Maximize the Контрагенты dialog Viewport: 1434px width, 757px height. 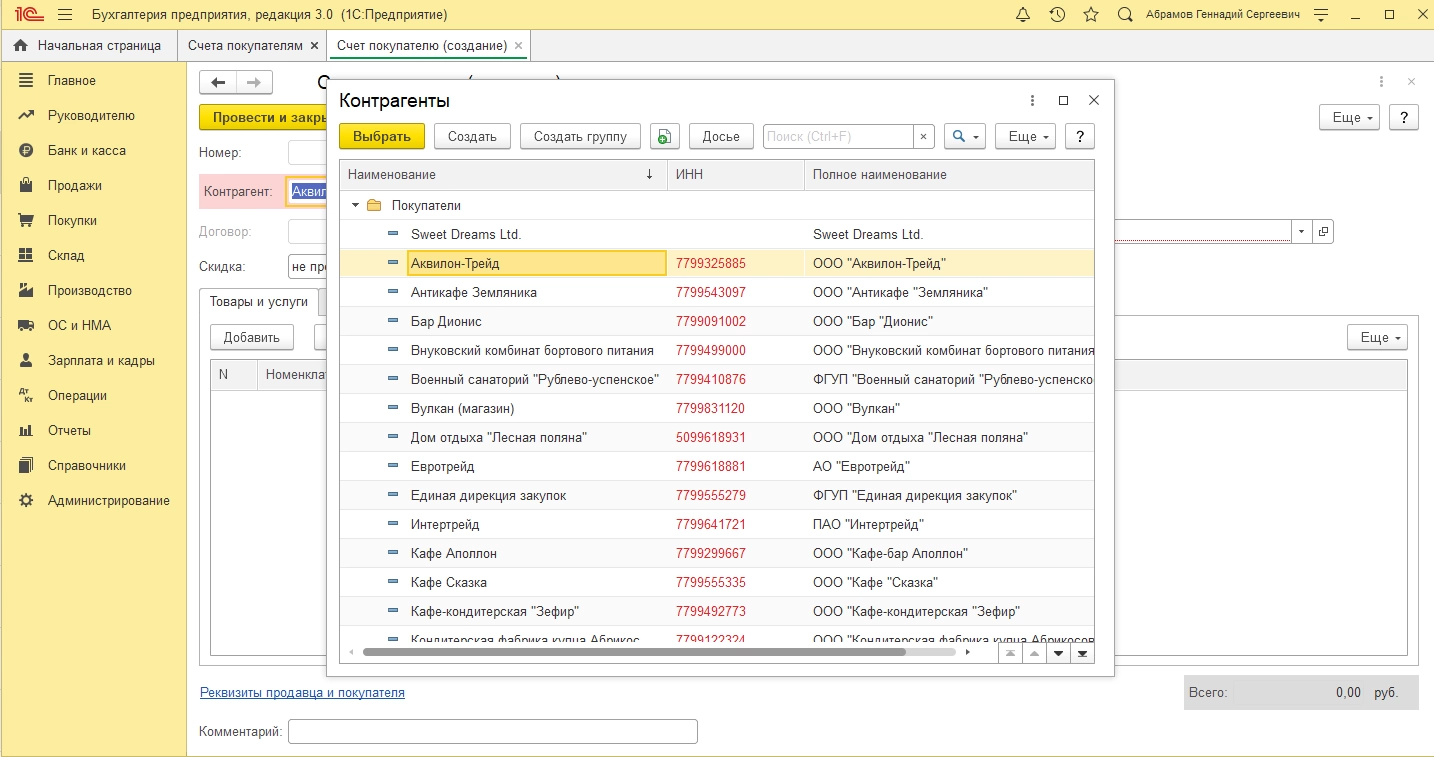(1063, 100)
